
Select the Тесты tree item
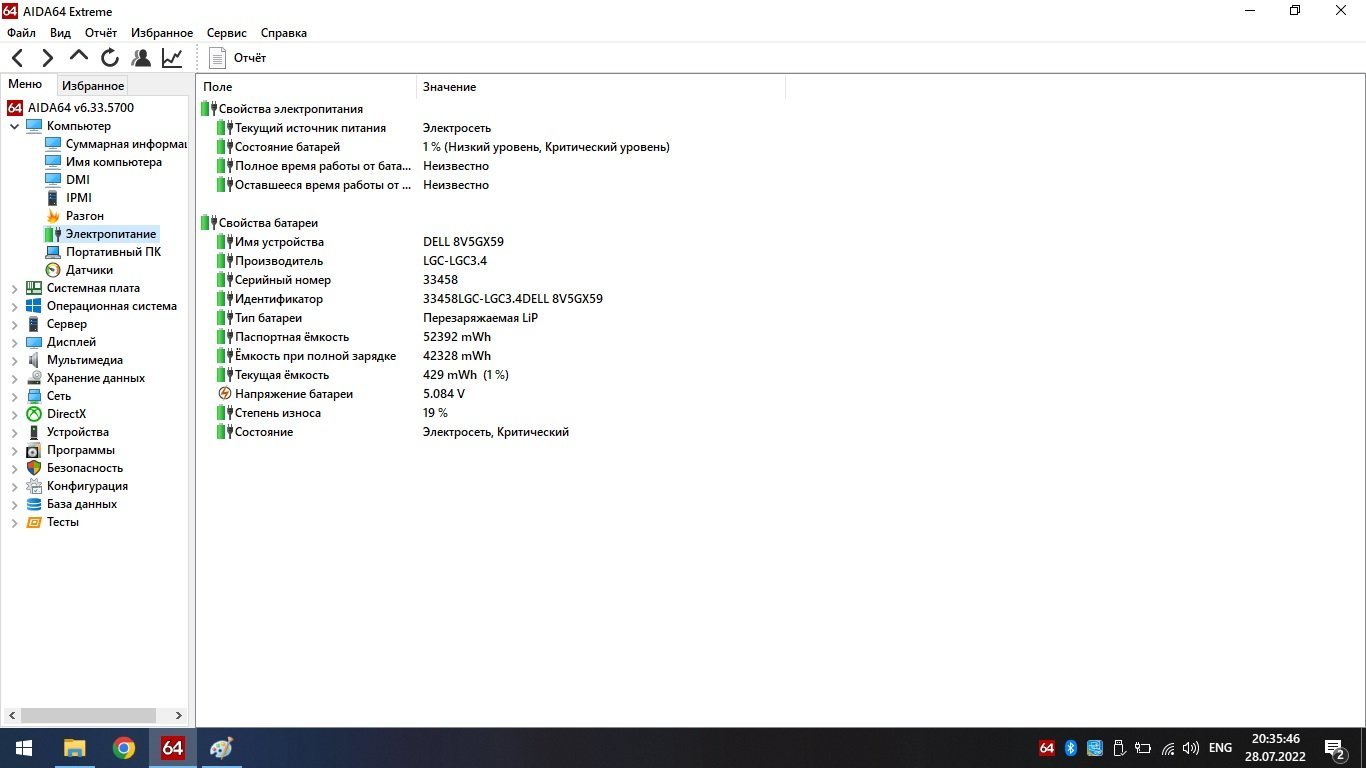(63, 522)
